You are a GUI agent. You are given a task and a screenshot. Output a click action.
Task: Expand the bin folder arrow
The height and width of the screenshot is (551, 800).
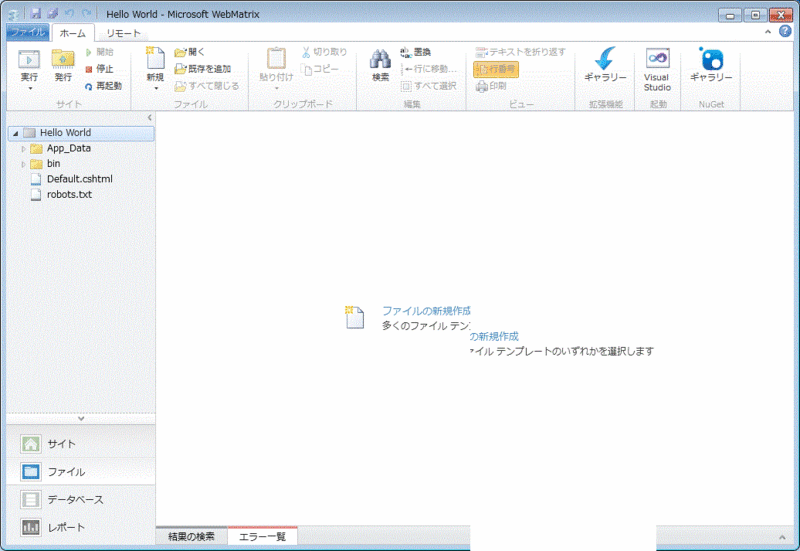click(x=23, y=164)
